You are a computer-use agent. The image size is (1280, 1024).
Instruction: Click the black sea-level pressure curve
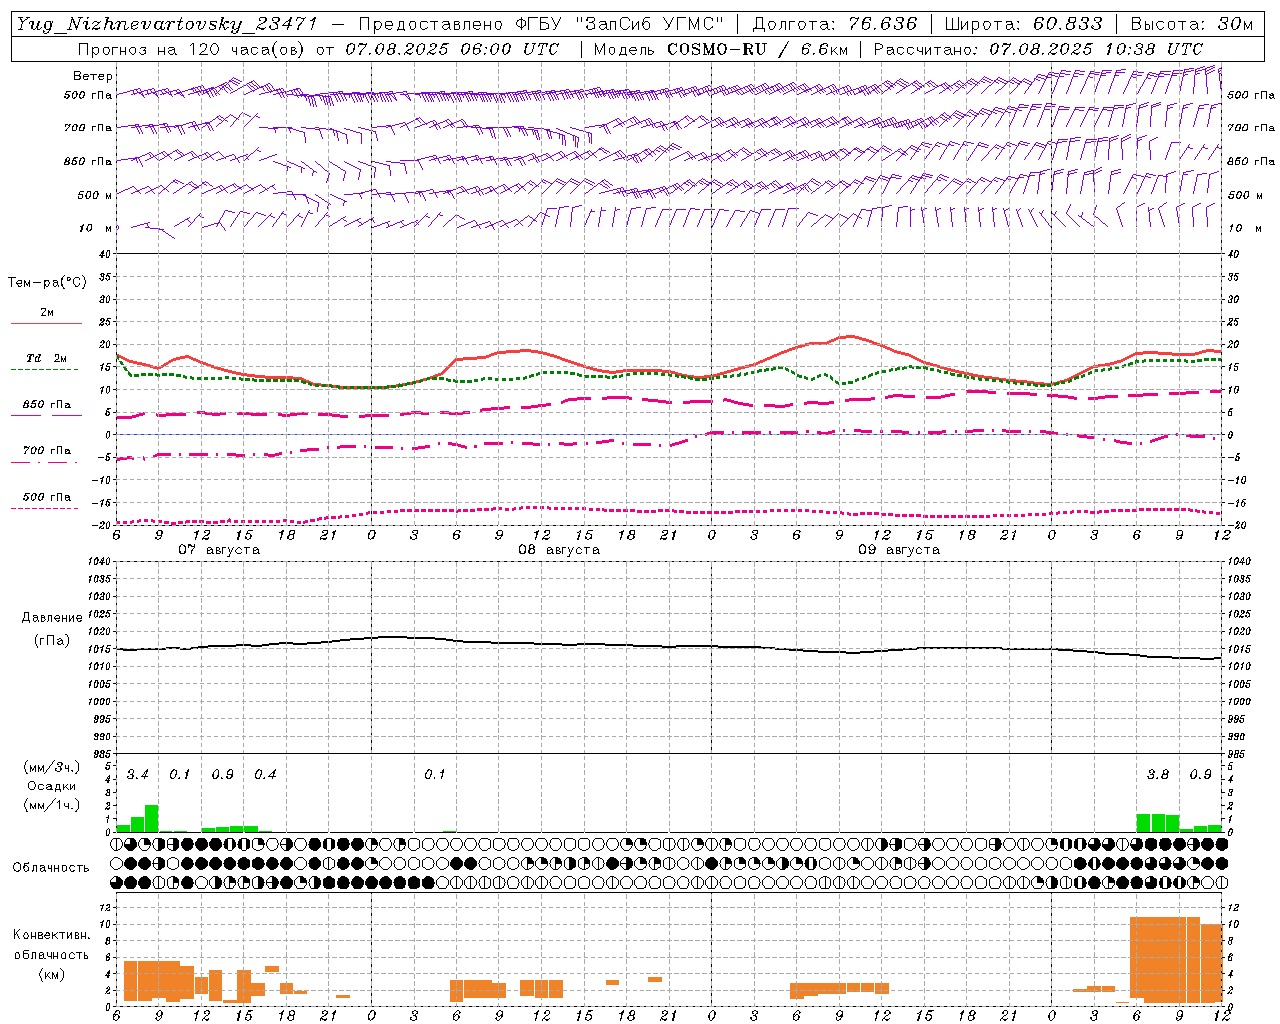668,646
